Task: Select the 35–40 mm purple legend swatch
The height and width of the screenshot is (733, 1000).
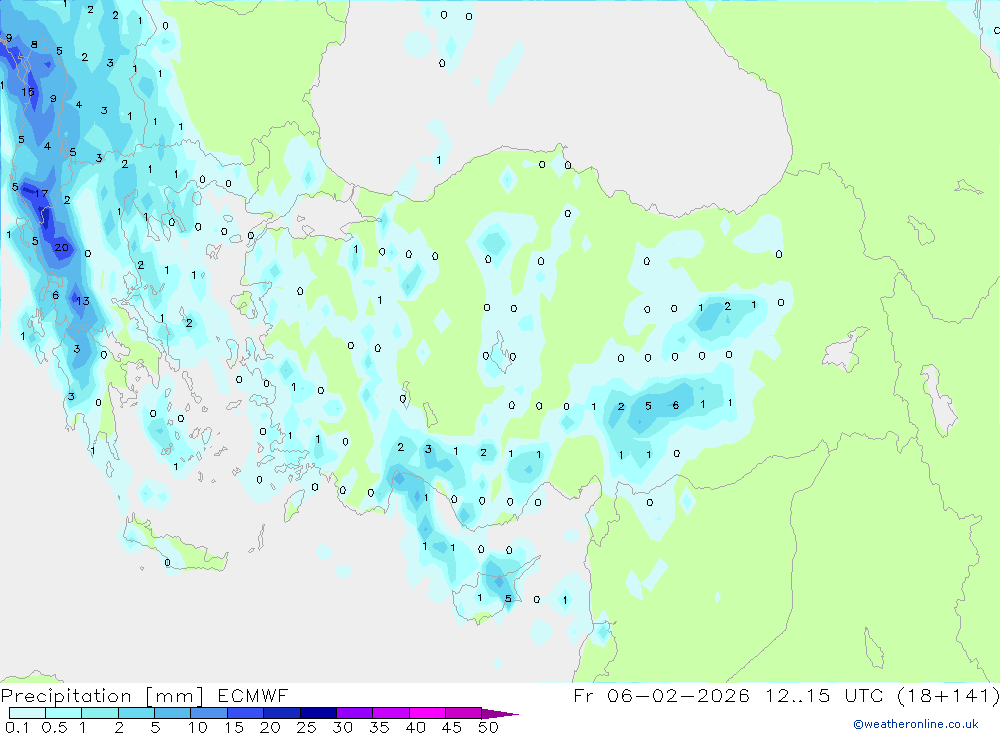Action: point(390,713)
